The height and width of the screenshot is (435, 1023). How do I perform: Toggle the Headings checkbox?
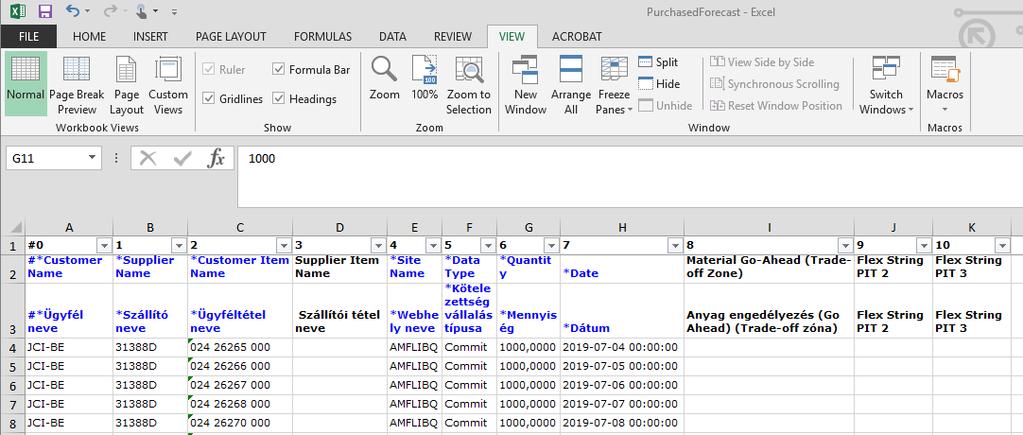coord(279,98)
